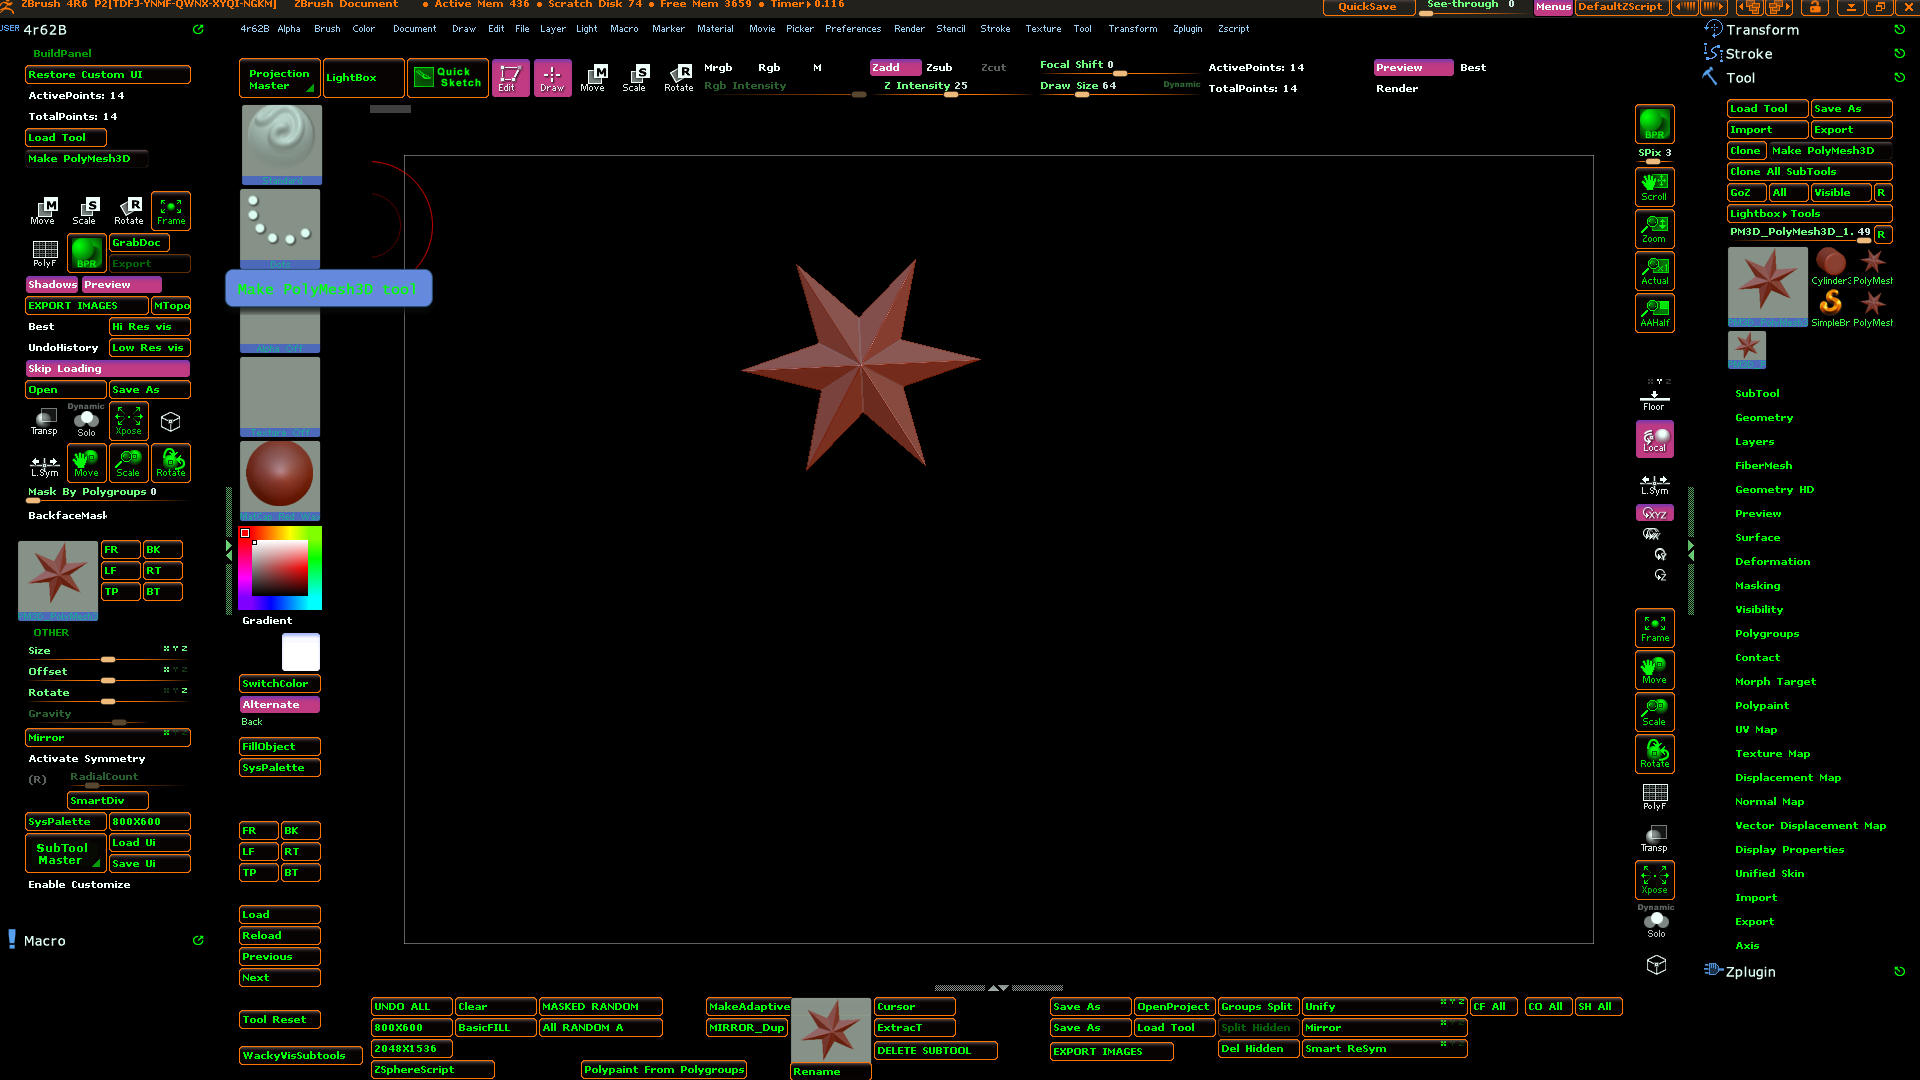Toggle Solo mode in the left panel
Screen dimensions: 1920x1080
[x=86, y=421]
